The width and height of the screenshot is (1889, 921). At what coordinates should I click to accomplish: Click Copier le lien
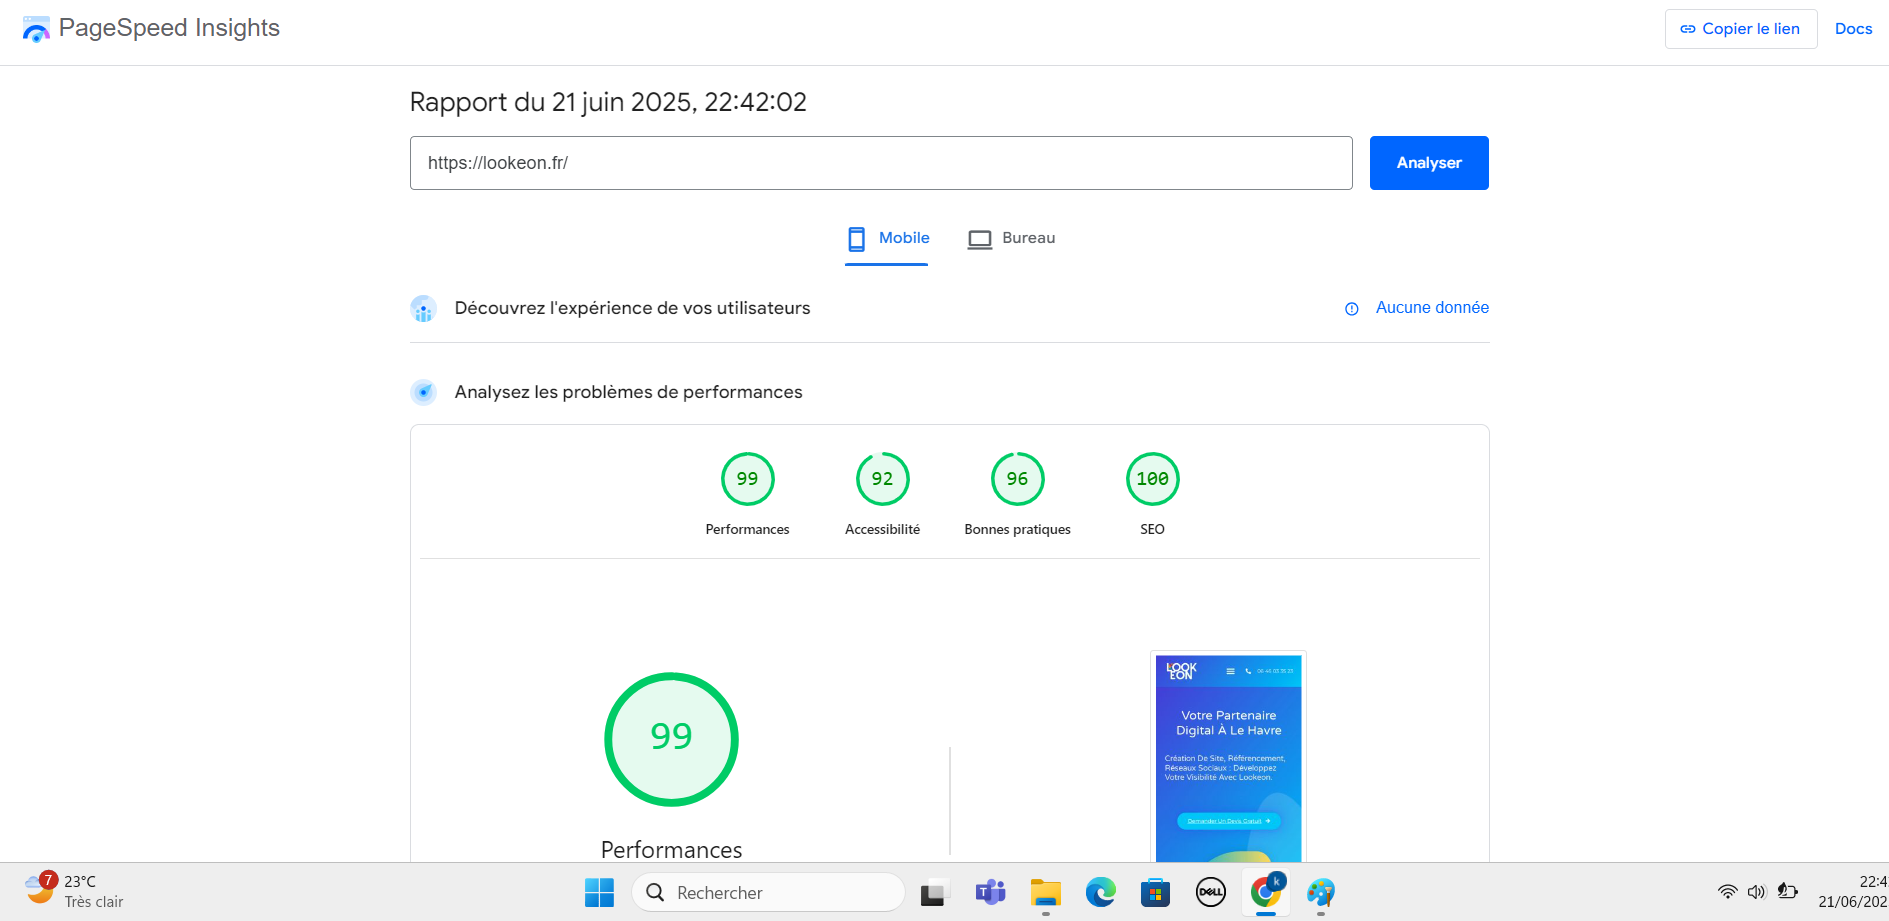pos(1740,28)
